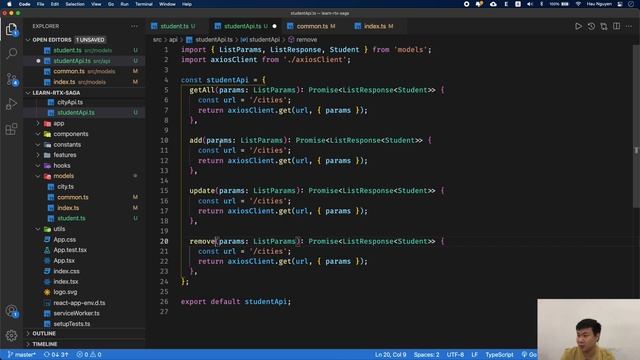Open the Help menu

[187, 4]
